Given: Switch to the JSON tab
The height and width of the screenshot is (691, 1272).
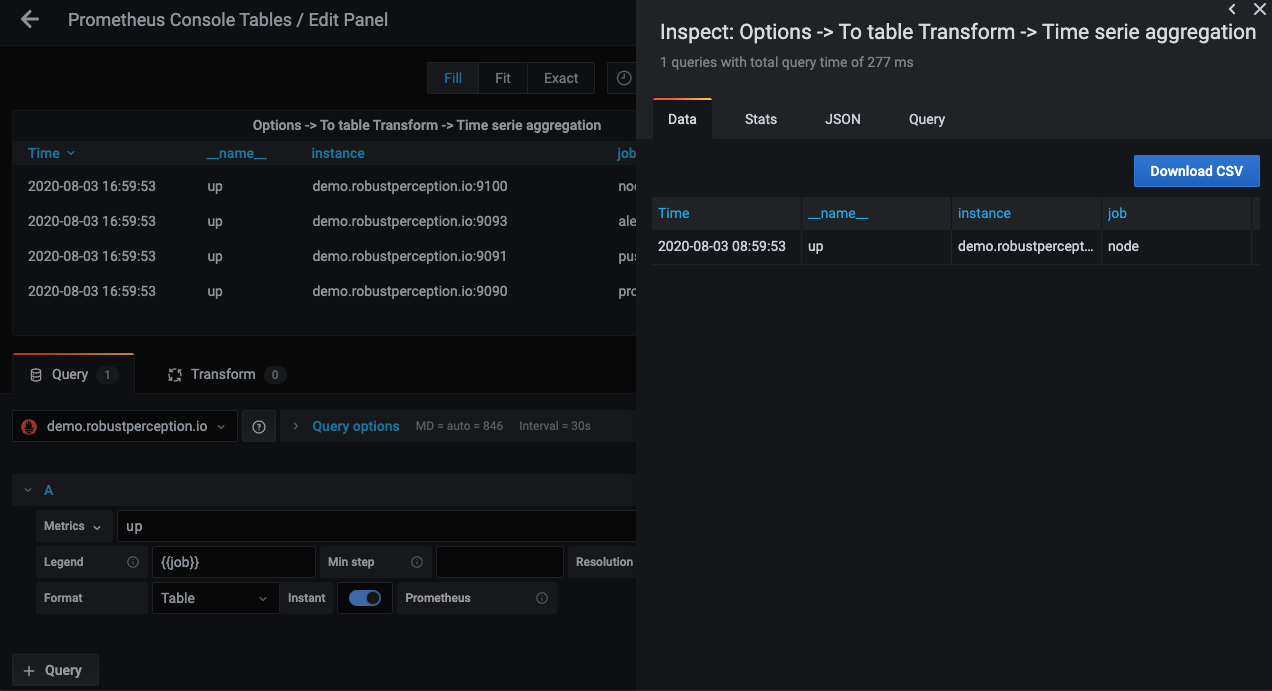Looking at the screenshot, I should point(843,119).
